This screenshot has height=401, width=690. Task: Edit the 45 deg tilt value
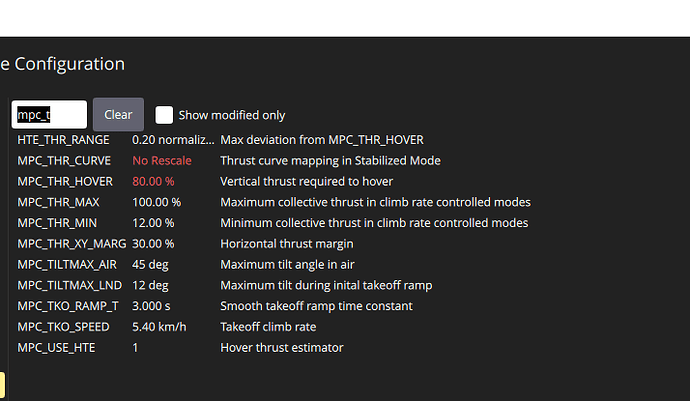[x=149, y=265]
